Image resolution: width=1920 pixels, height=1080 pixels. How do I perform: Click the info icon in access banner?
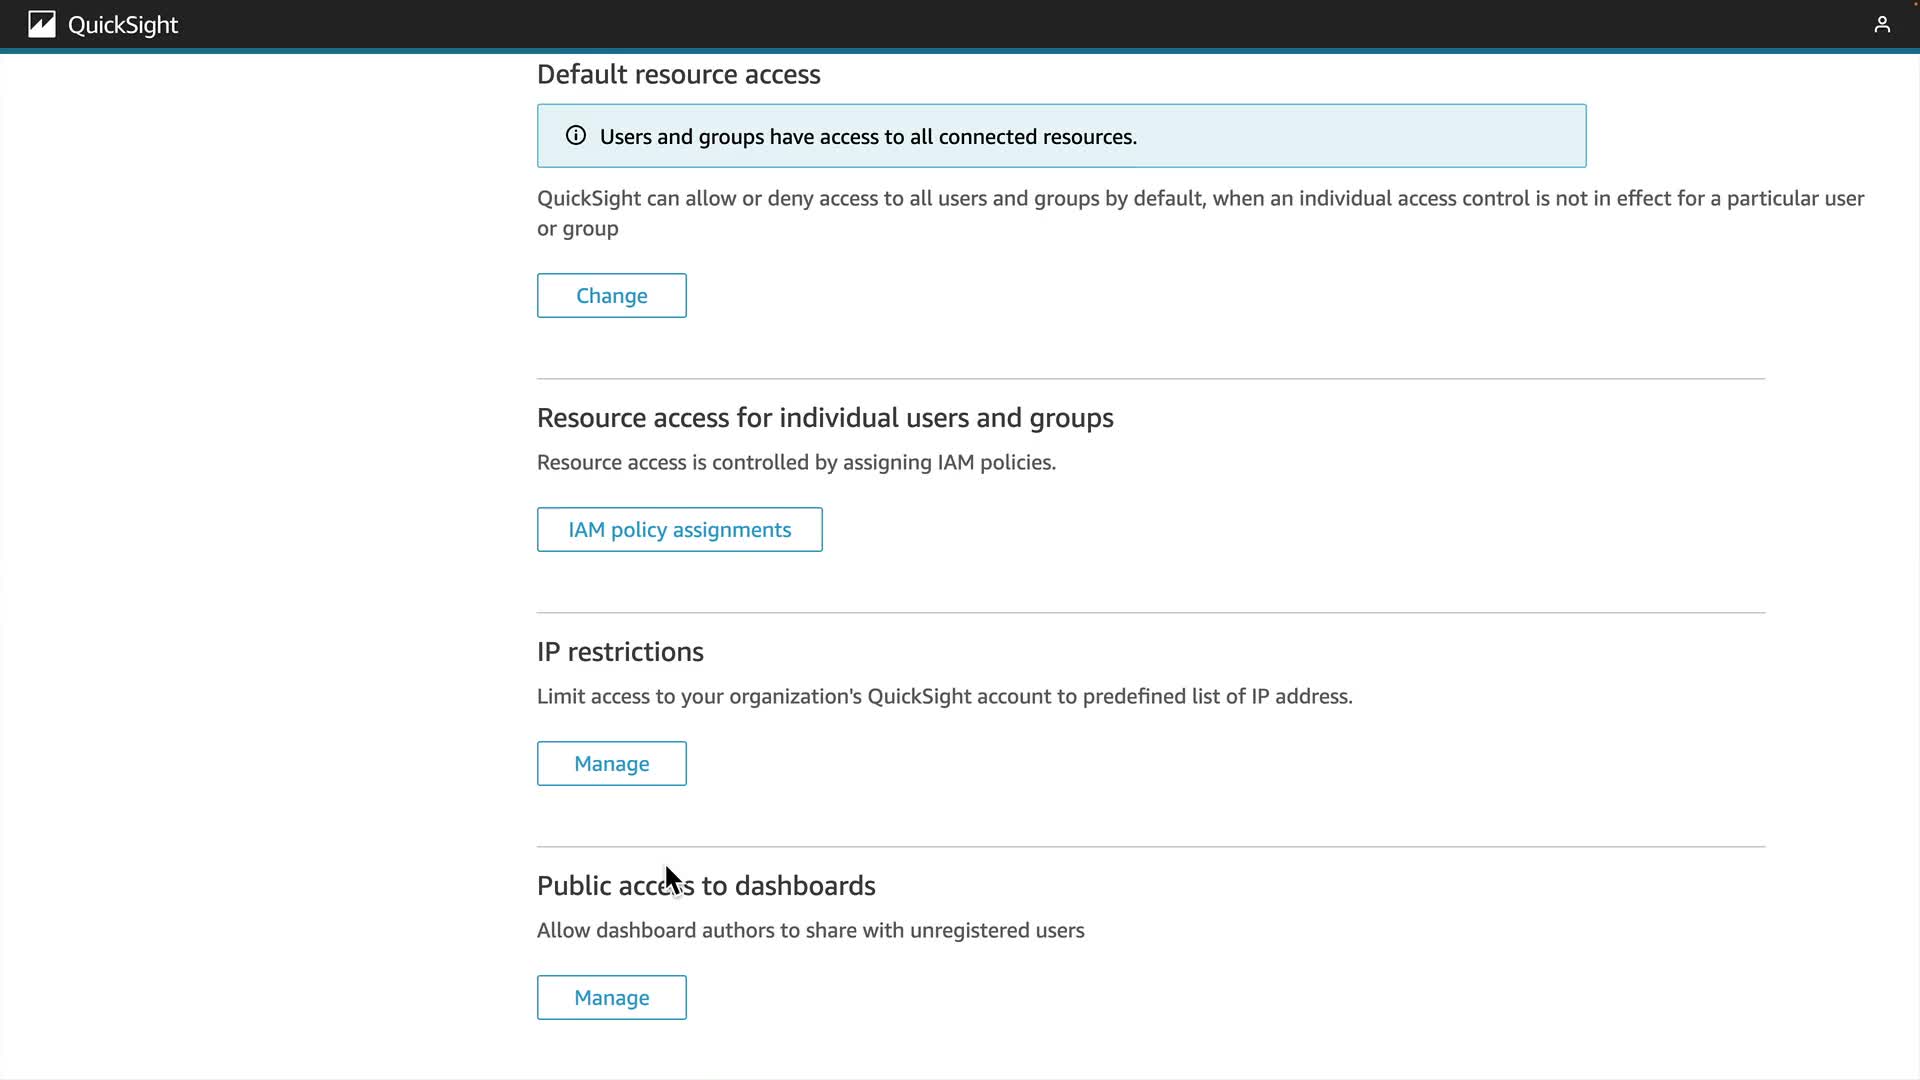point(576,136)
